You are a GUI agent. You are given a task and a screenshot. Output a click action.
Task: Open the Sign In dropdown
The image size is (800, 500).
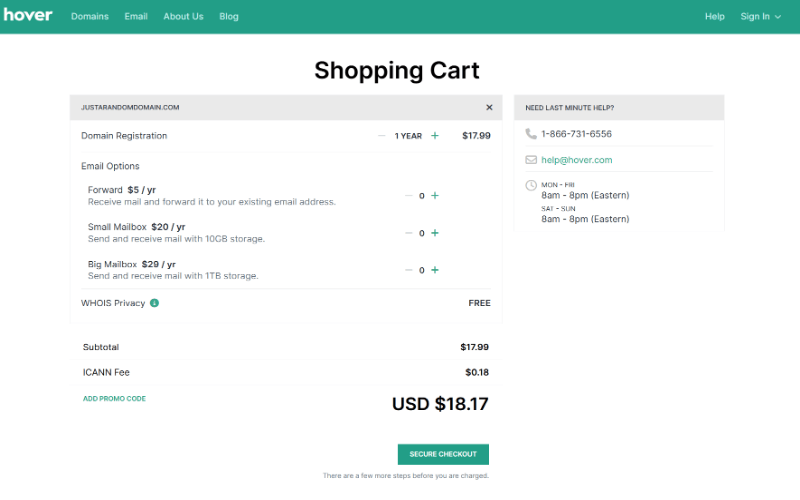point(761,16)
